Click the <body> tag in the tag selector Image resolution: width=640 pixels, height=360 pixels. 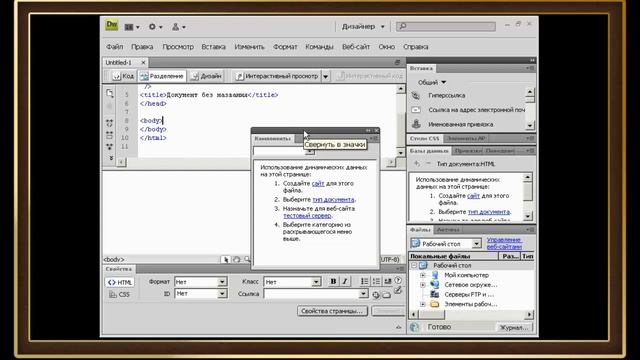[114, 259]
